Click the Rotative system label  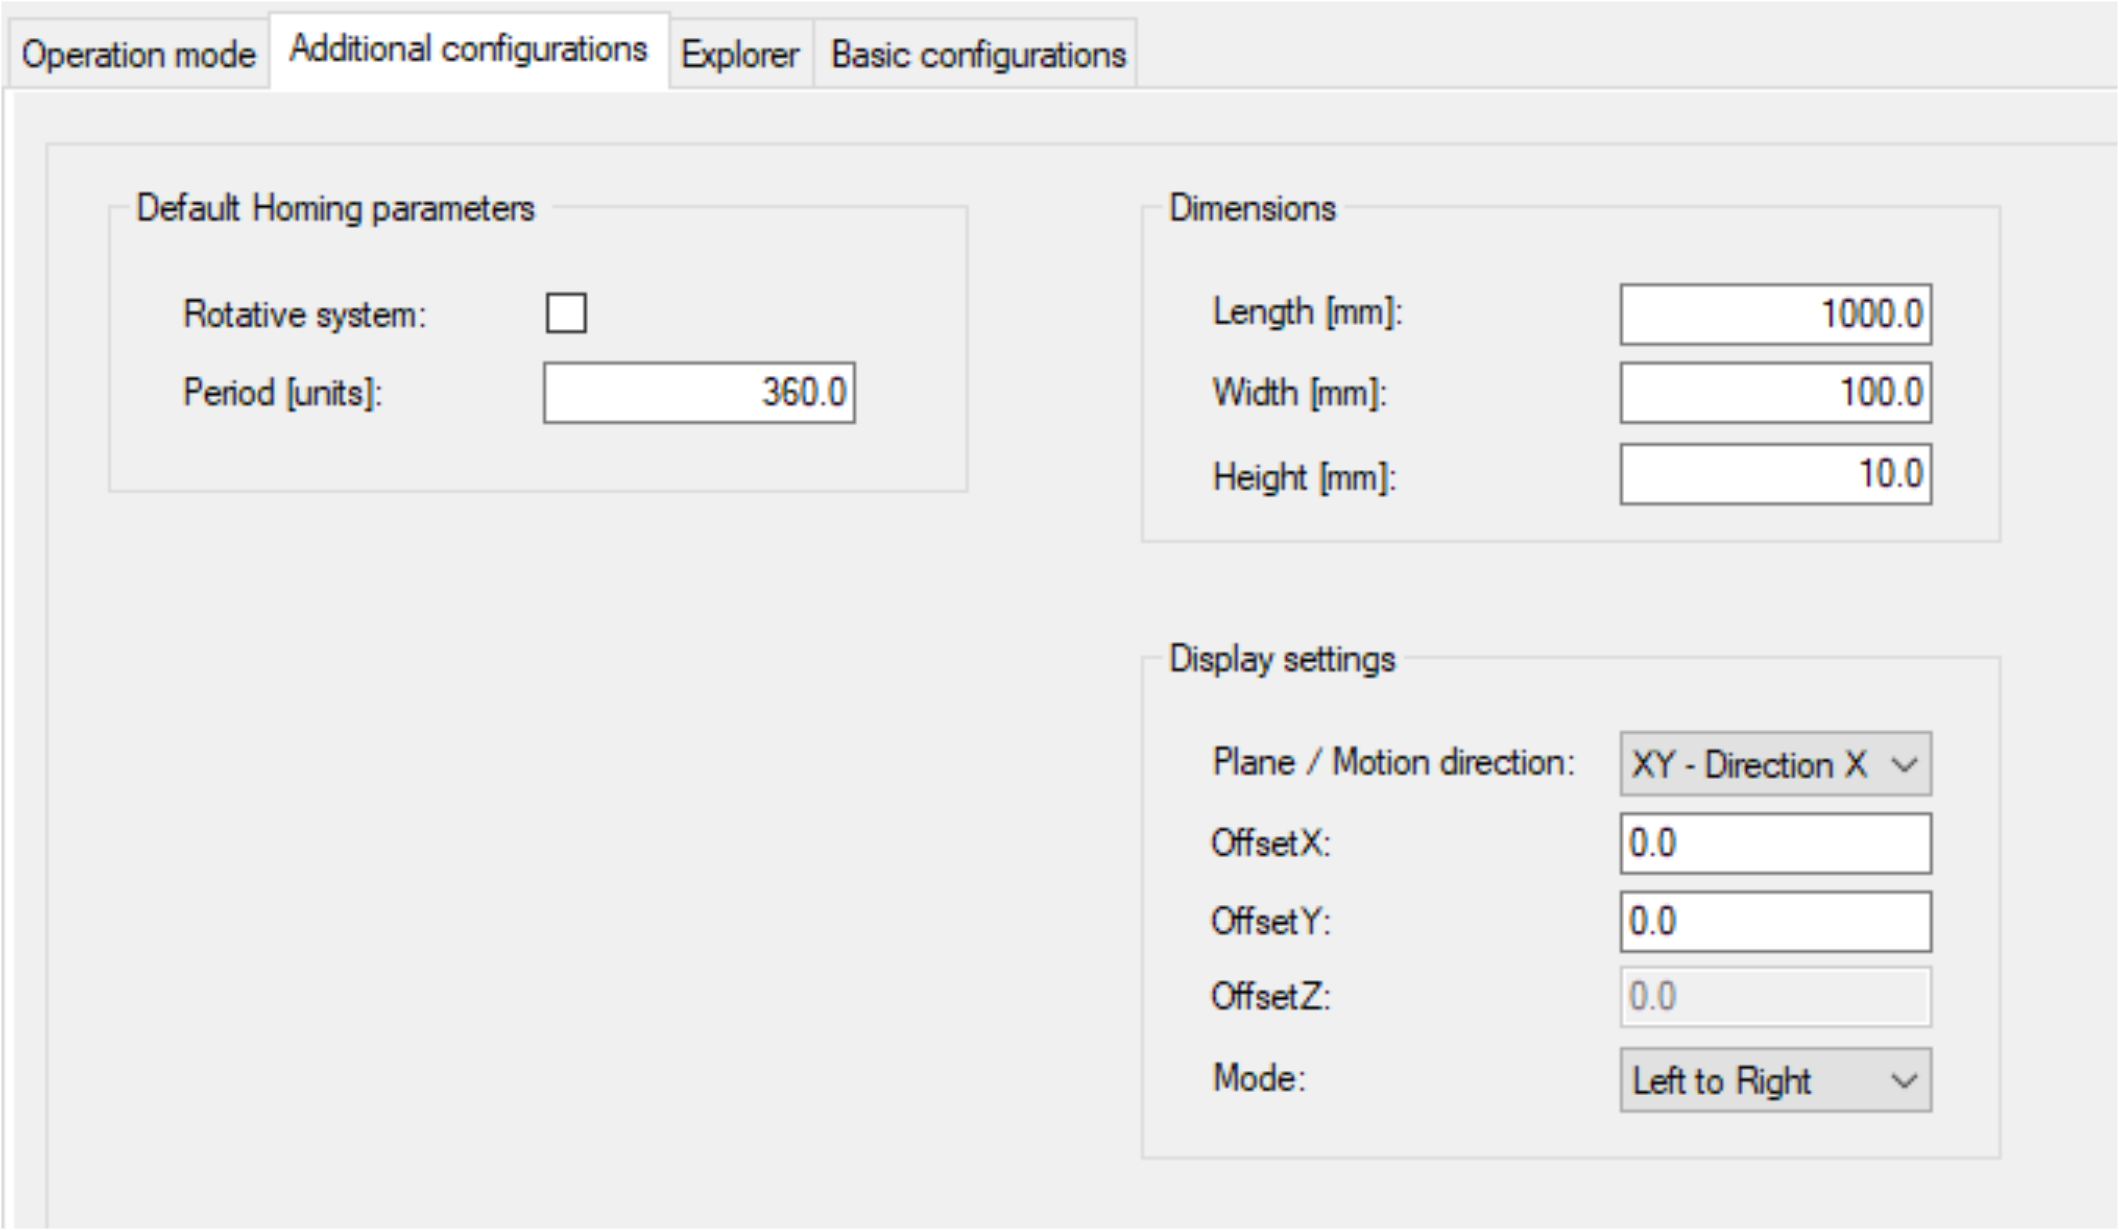(304, 315)
